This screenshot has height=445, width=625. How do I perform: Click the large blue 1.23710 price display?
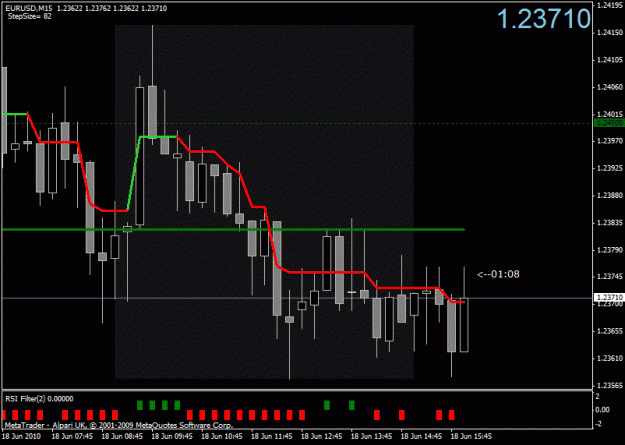[544, 19]
